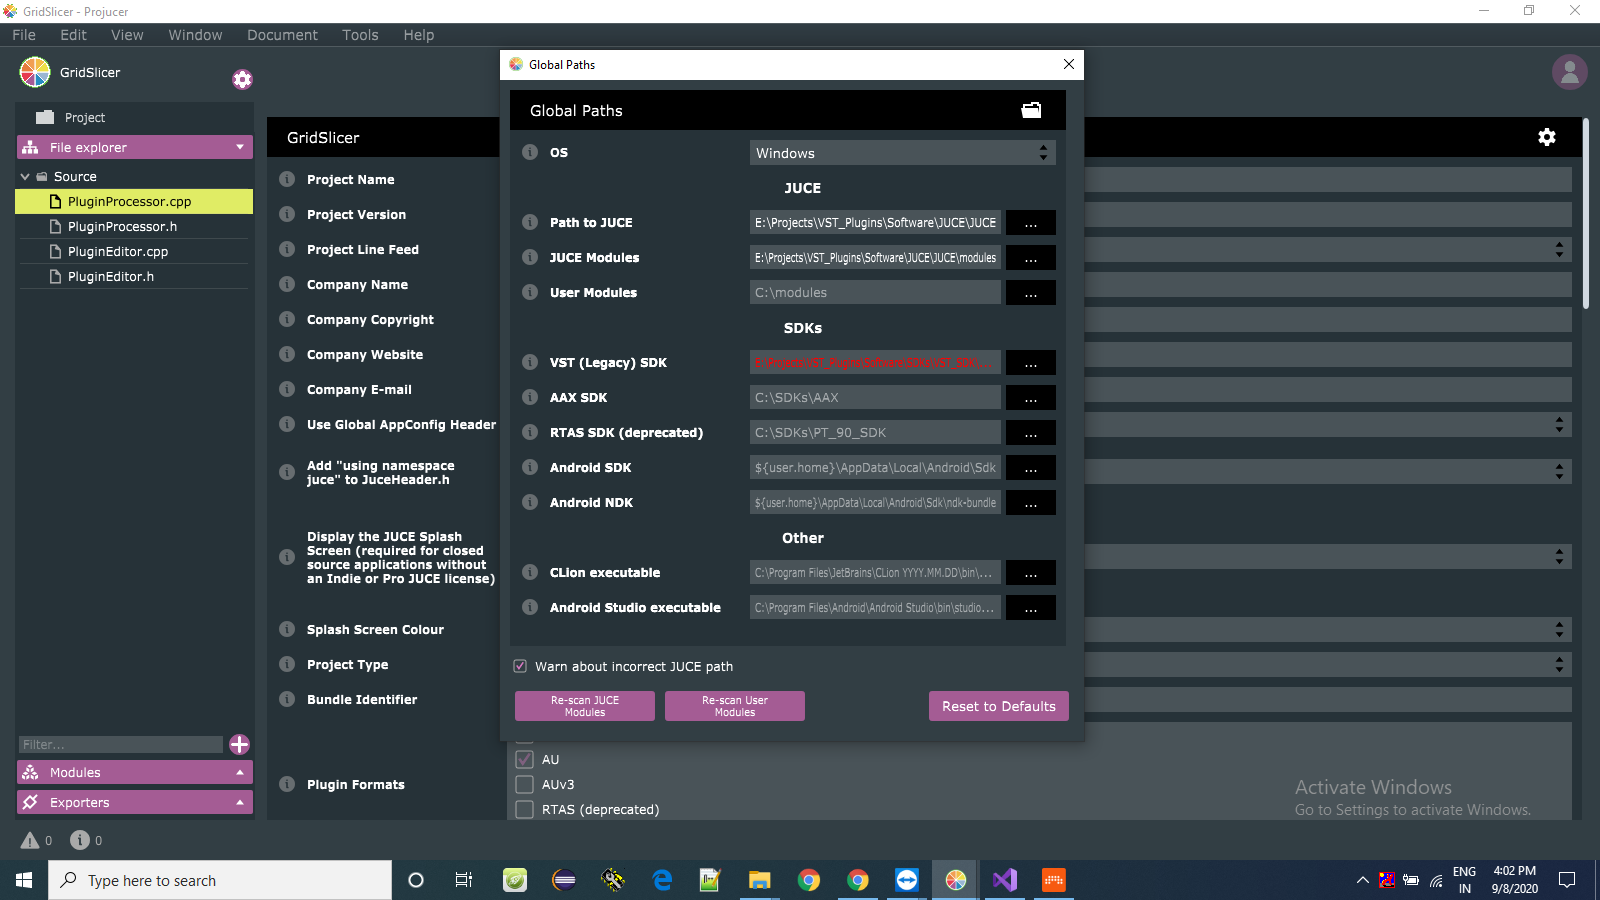Image resolution: width=1600 pixels, height=900 pixels.
Task: Select PluginProcessor.h in the file tree
Action: tap(134, 226)
